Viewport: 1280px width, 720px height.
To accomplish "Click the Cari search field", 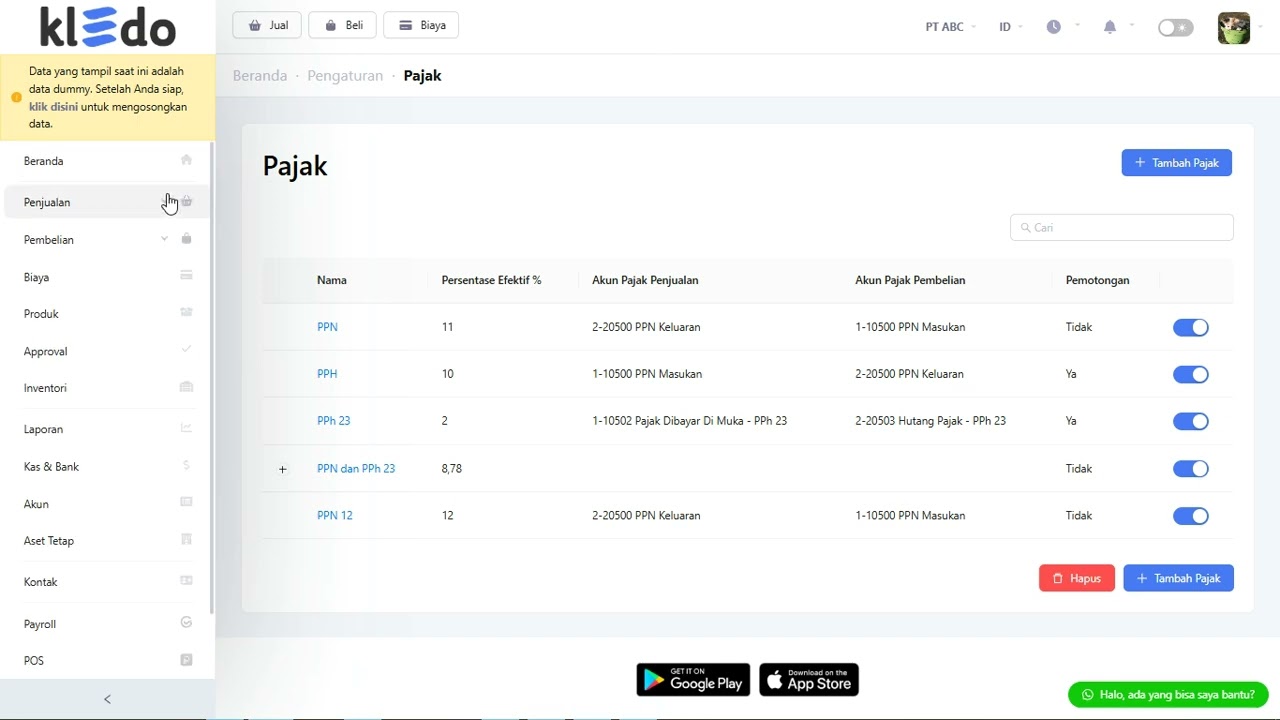I will click(1122, 227).
